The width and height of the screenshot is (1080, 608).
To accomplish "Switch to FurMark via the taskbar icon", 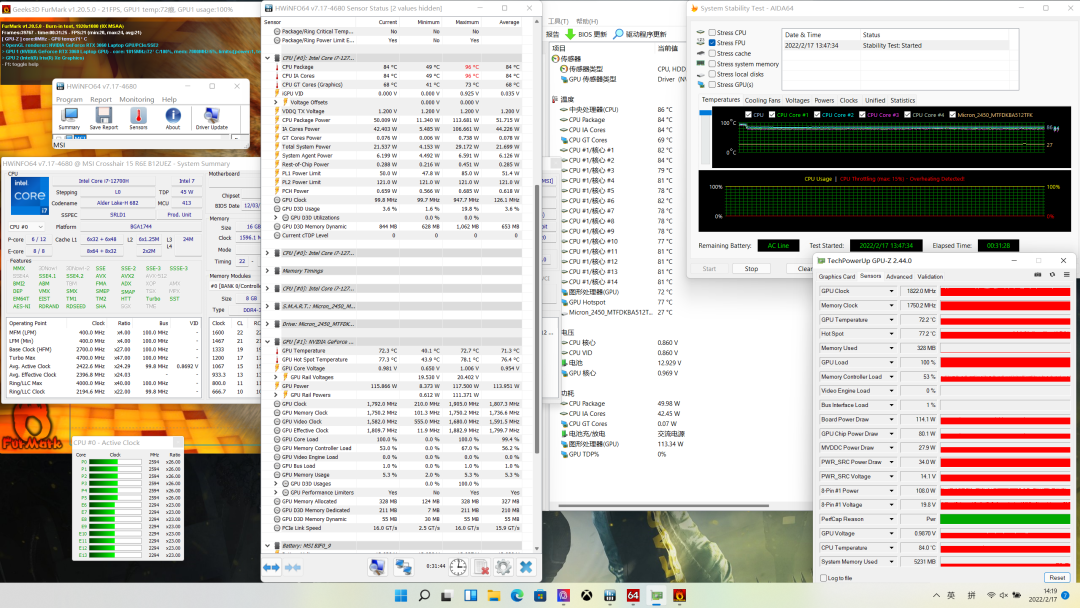I will coord(679,596).
